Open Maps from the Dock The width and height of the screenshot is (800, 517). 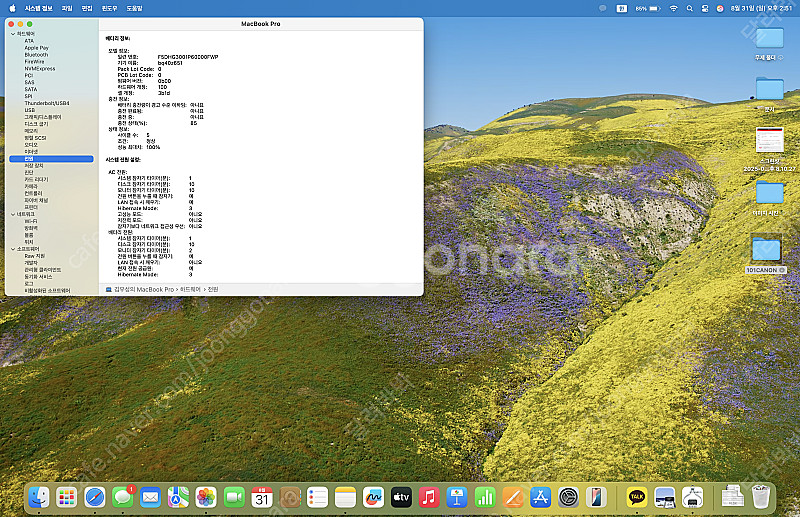point(178,497)
